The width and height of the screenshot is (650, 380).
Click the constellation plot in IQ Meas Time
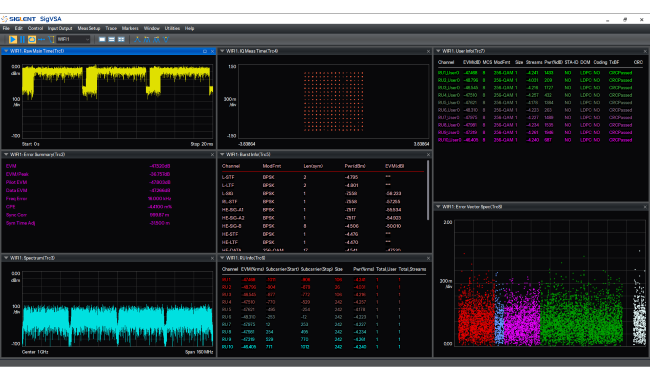(x=334, y=102)
